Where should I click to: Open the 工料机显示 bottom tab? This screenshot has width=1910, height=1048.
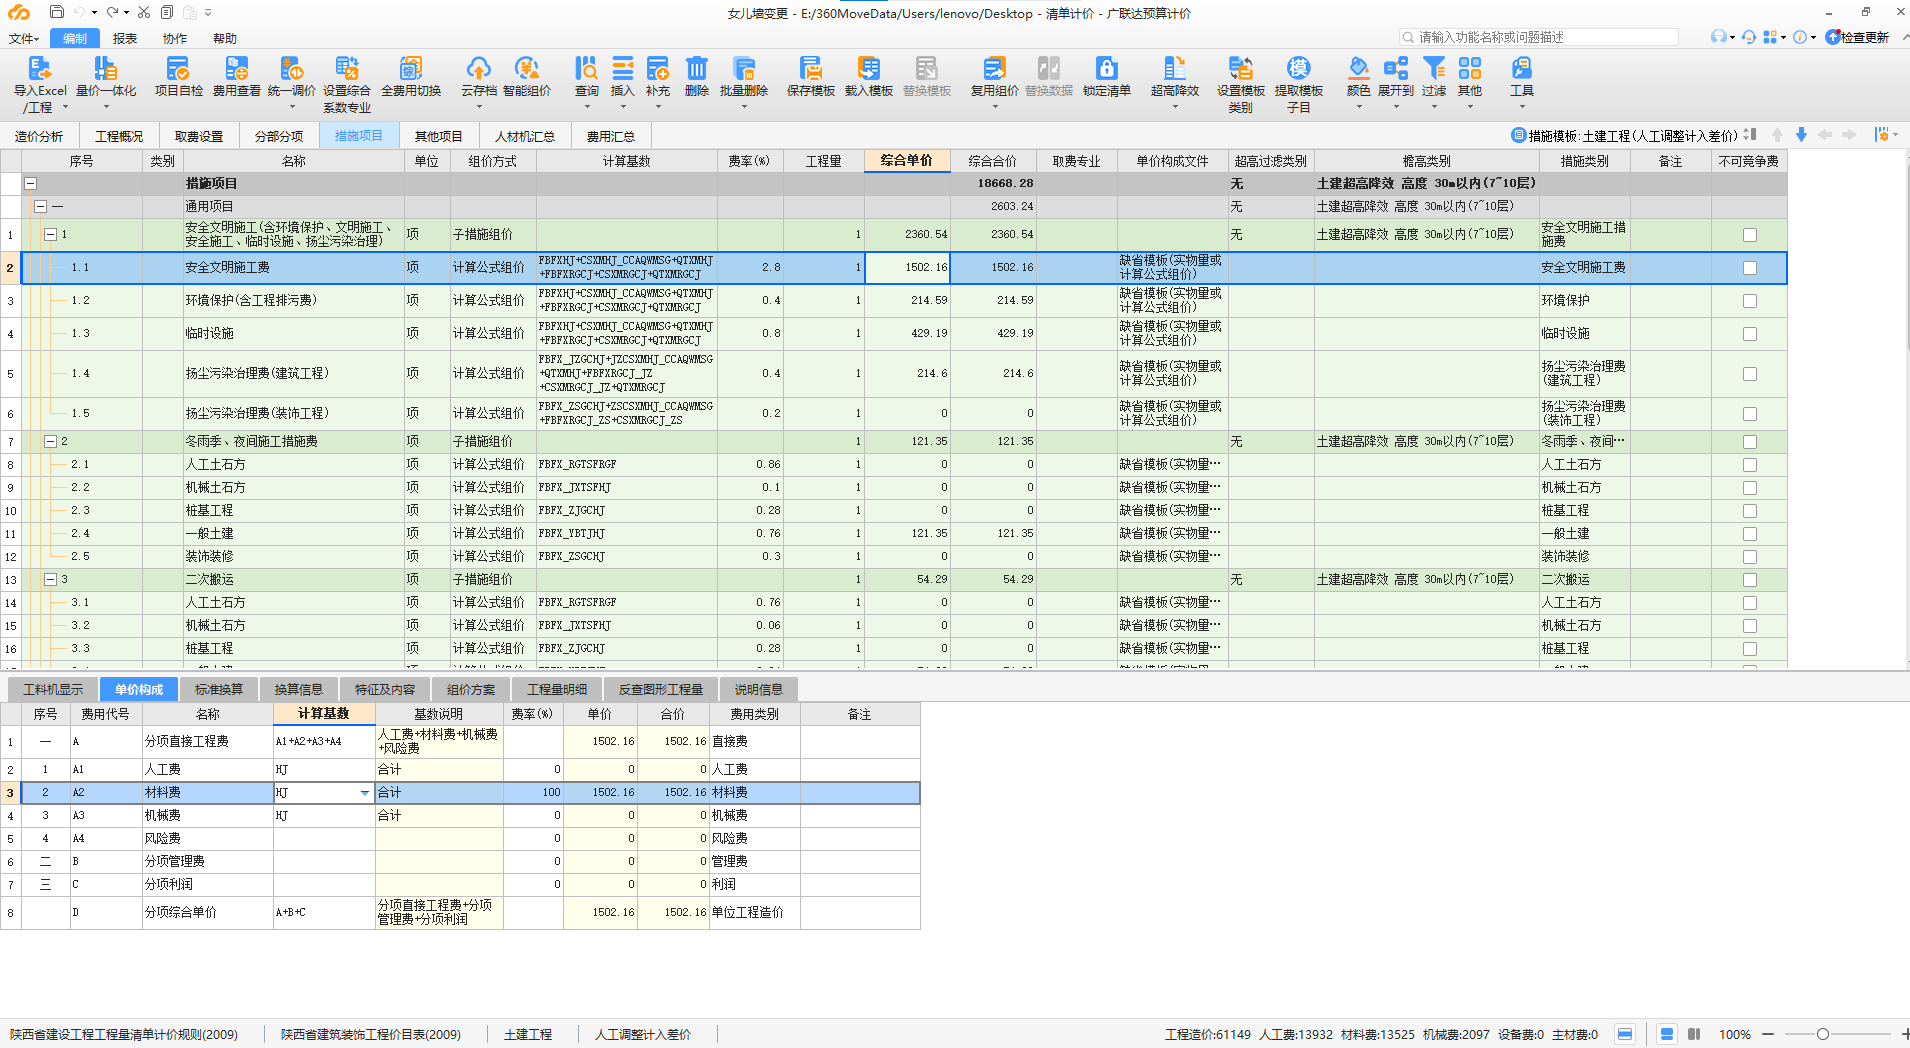(x=54, y=689)
